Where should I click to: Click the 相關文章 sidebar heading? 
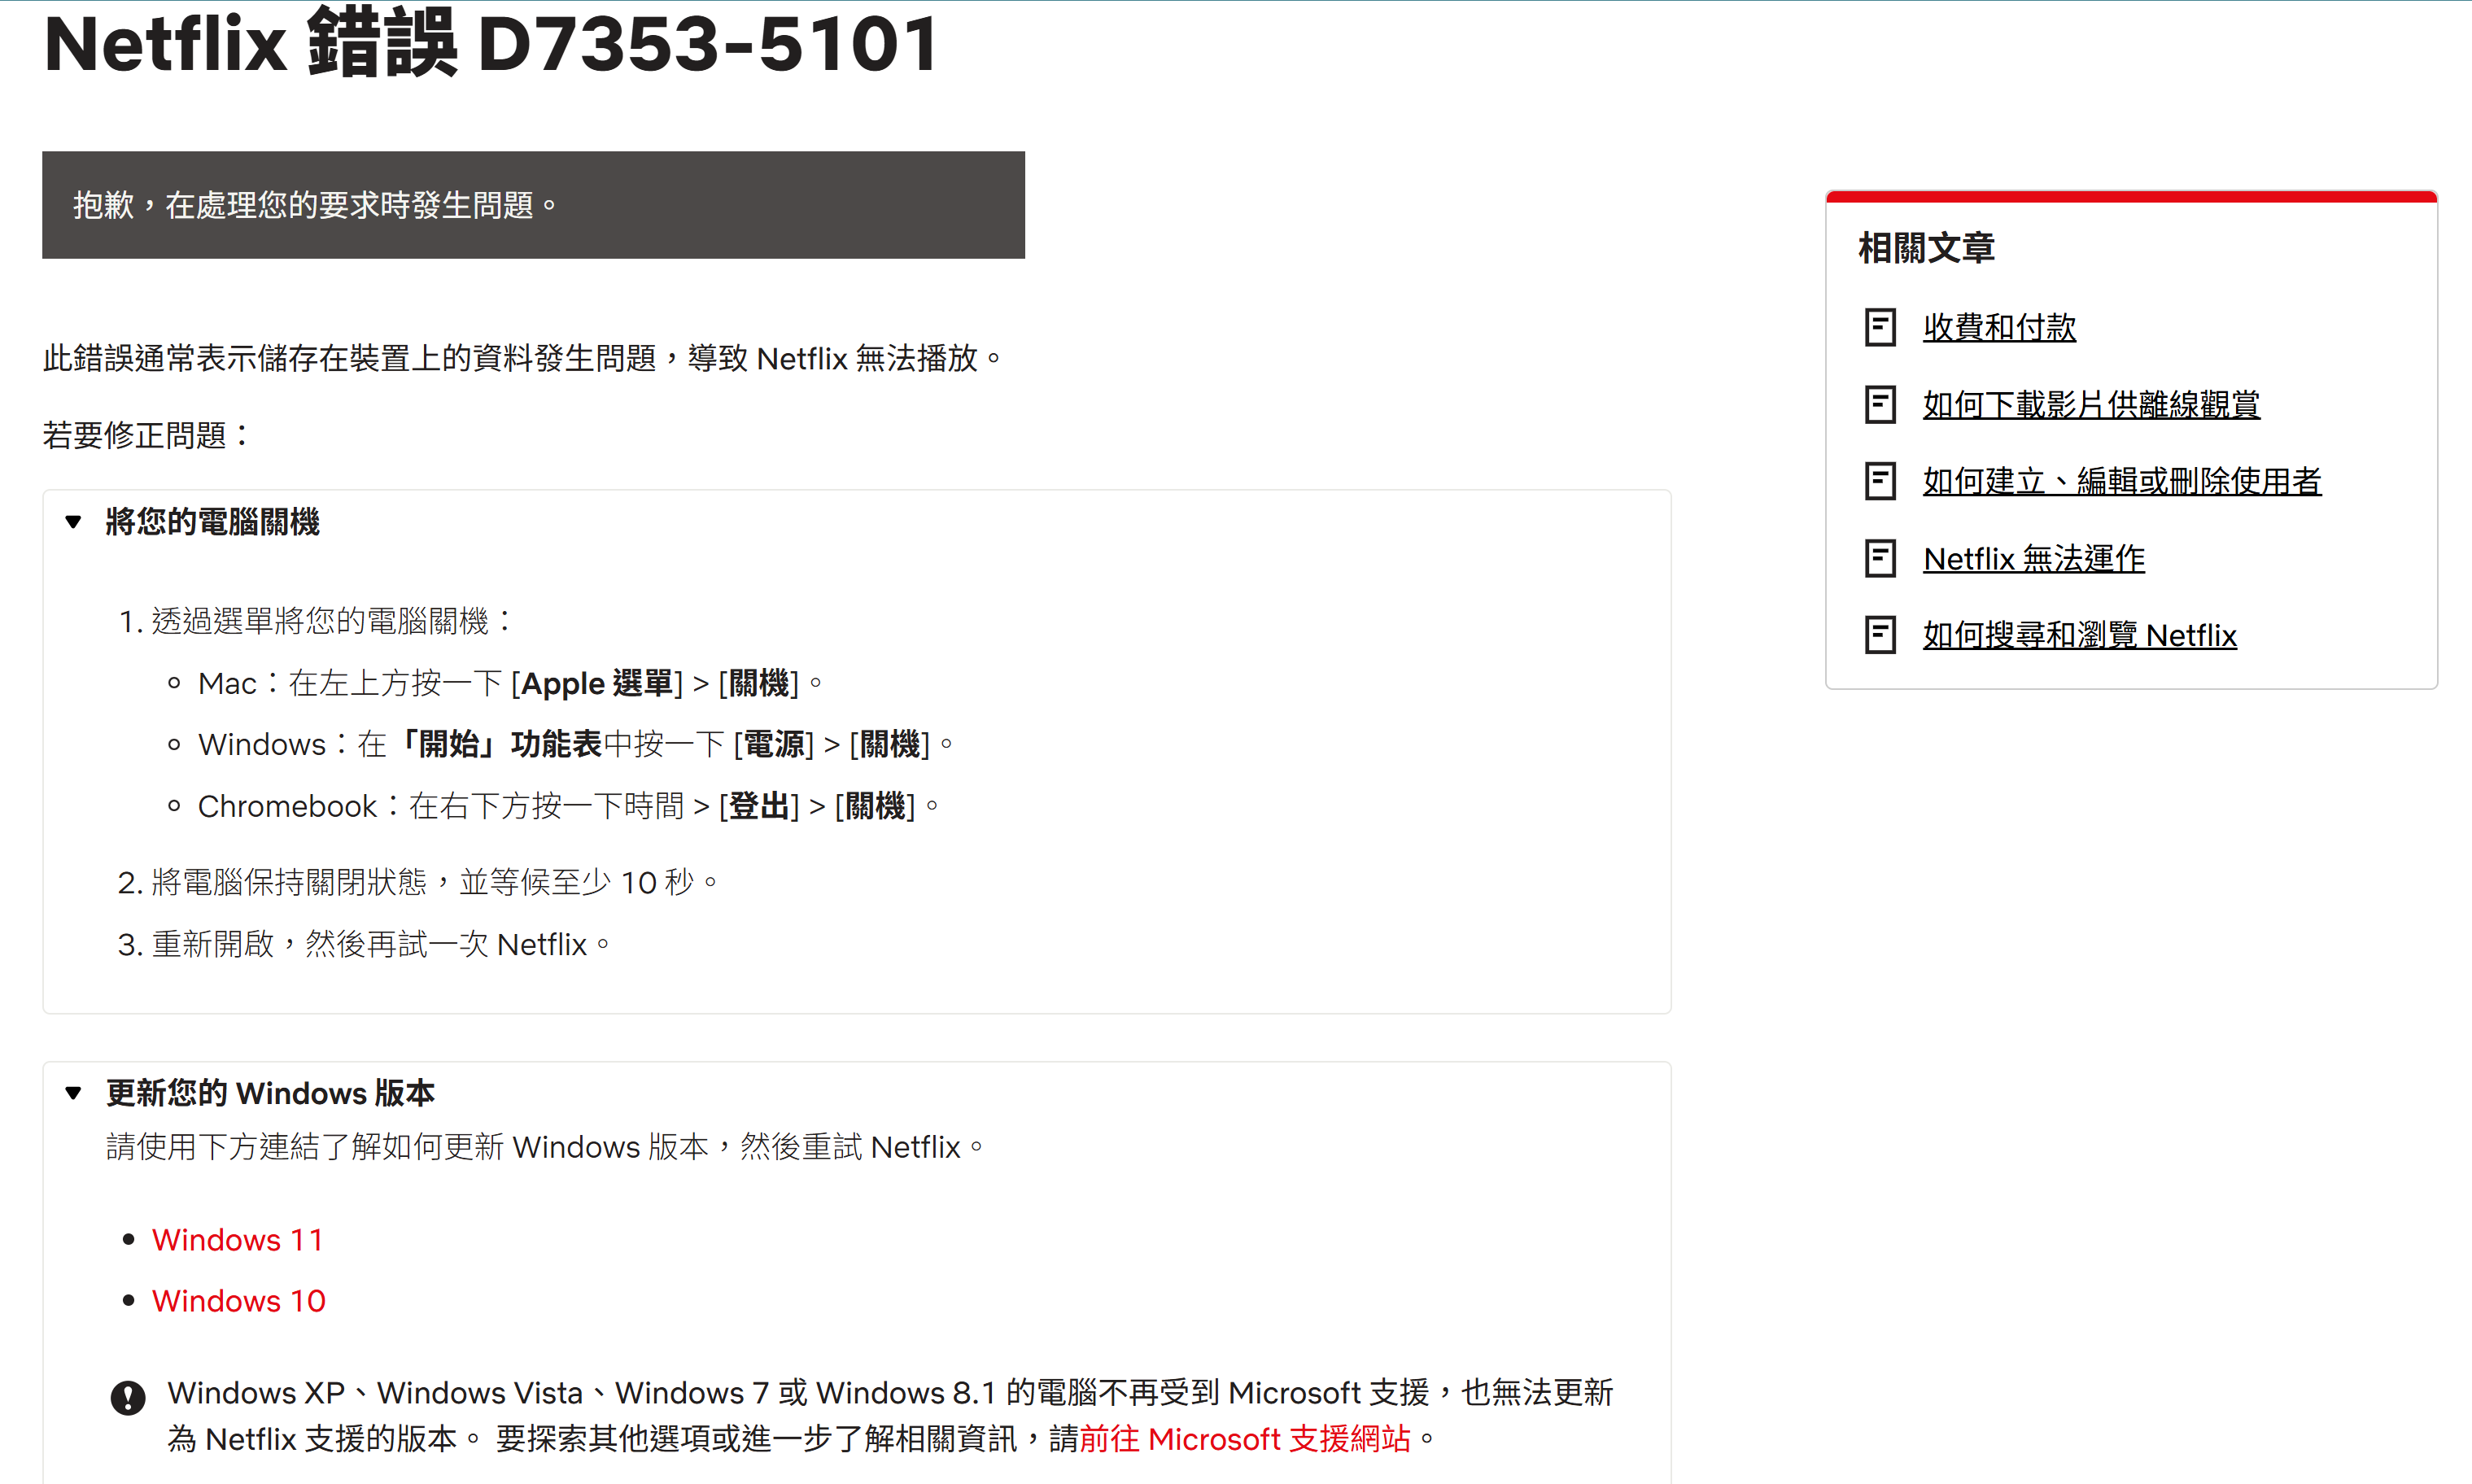click(1926, 247)
